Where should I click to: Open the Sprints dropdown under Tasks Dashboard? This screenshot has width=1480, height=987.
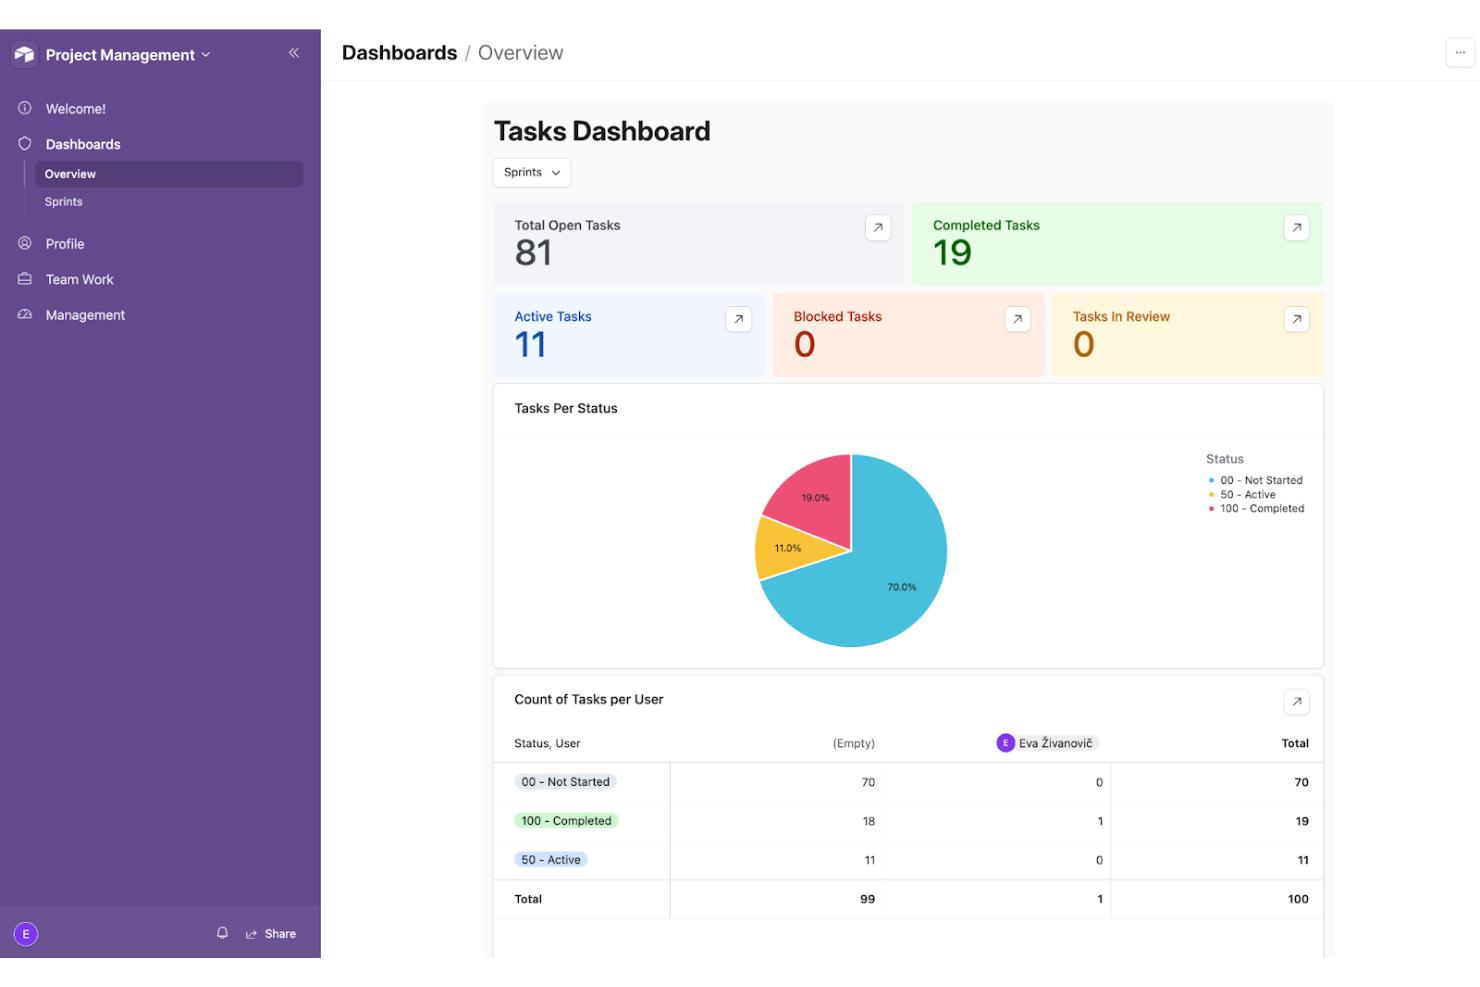pyautogui.click(x=531, y=172)
